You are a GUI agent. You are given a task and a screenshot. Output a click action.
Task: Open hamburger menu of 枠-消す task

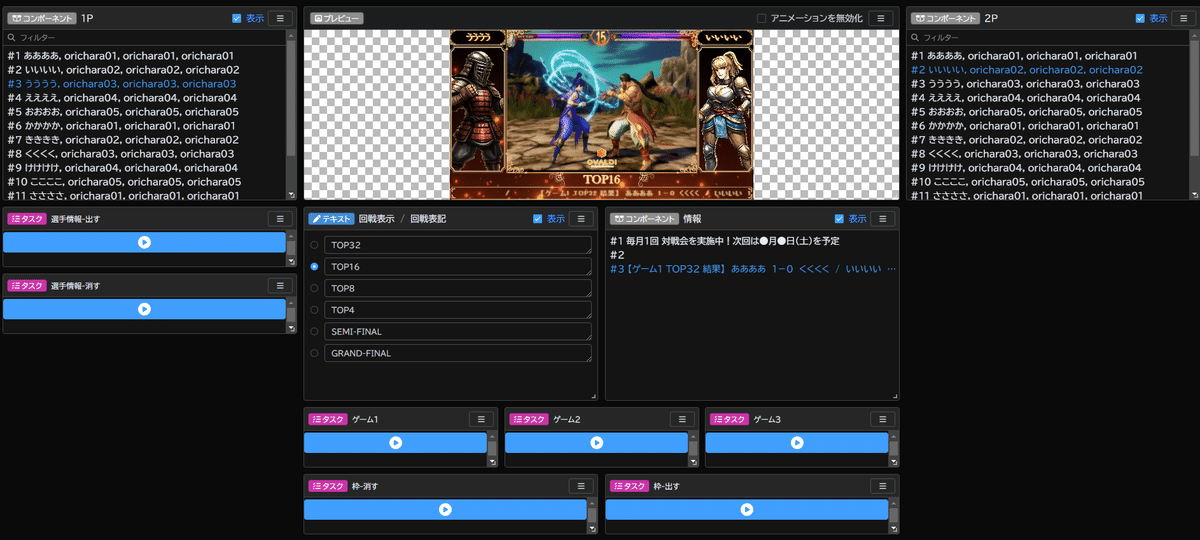(x=583, y=485)
